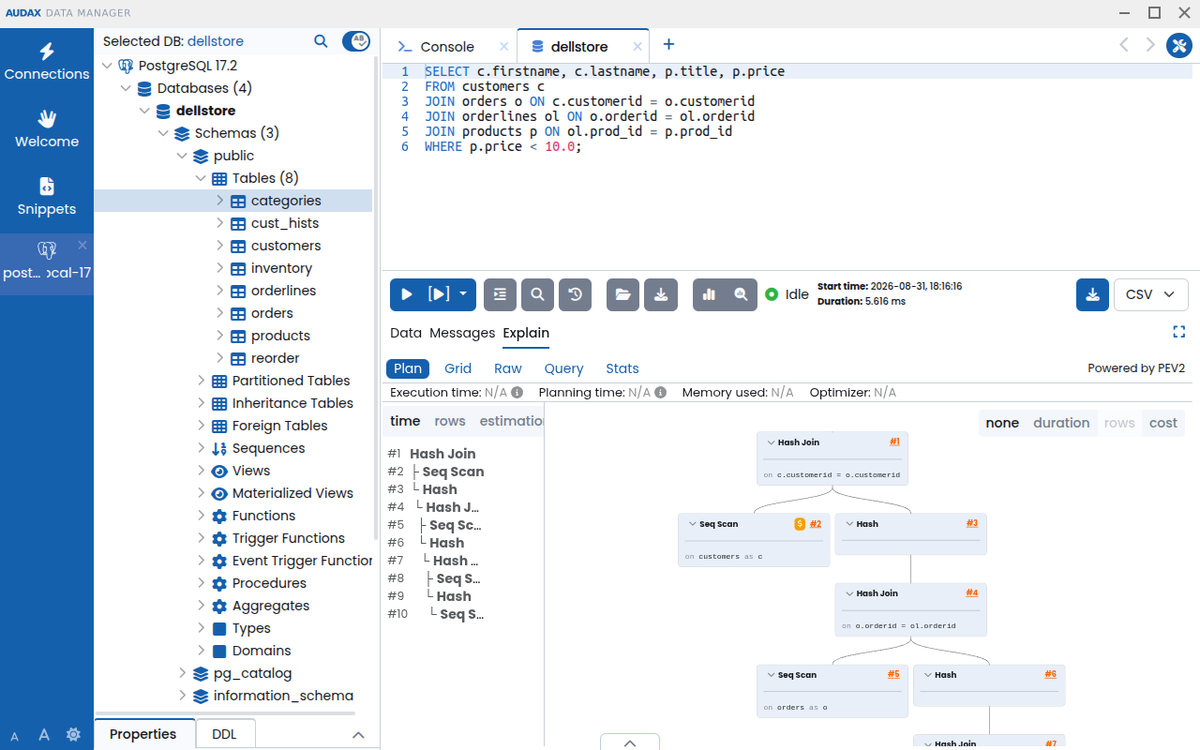
Task: Click the tree panel vertical scrollbar
Action: (x=376, y=300)
